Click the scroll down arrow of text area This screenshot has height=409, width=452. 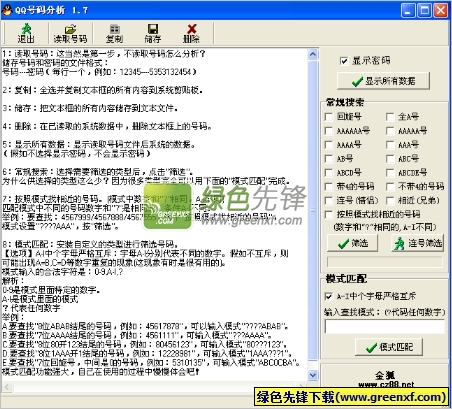(313, 375)
